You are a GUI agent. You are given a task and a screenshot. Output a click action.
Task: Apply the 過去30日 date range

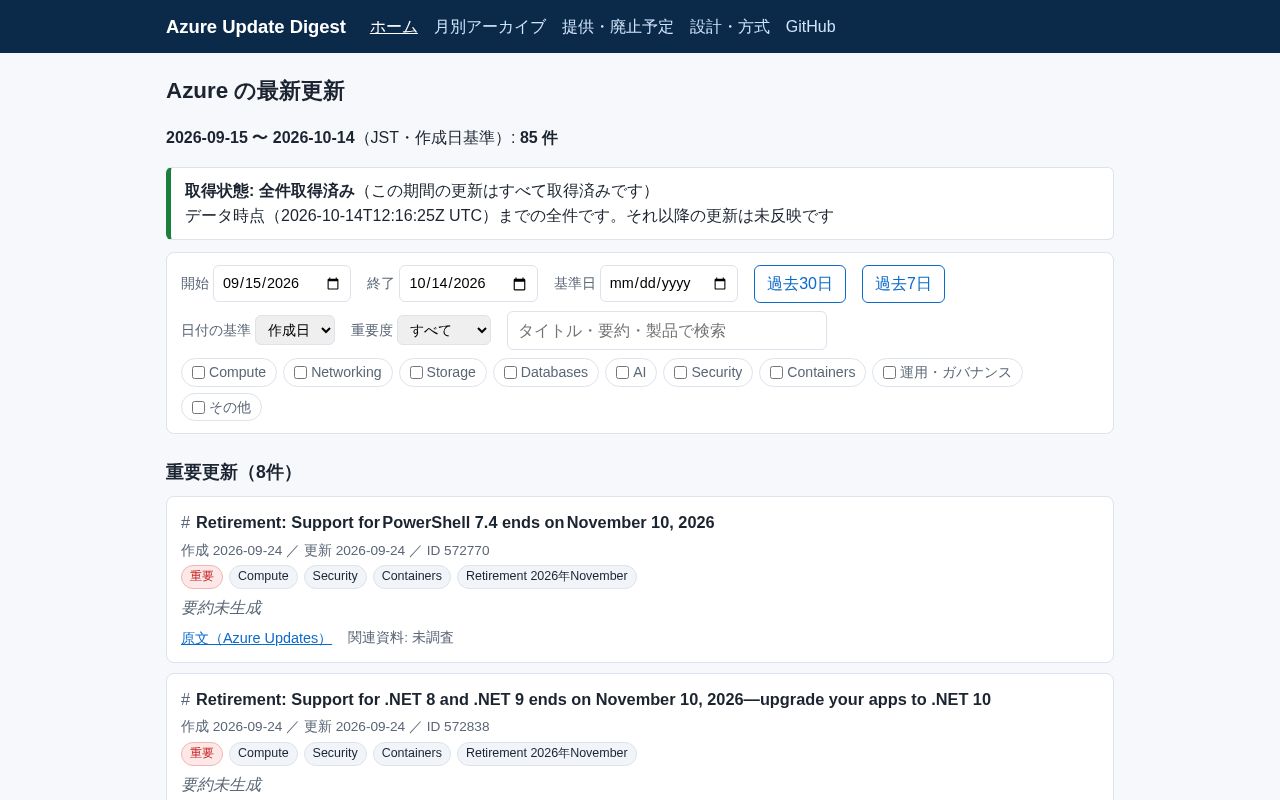pos(800,284)
